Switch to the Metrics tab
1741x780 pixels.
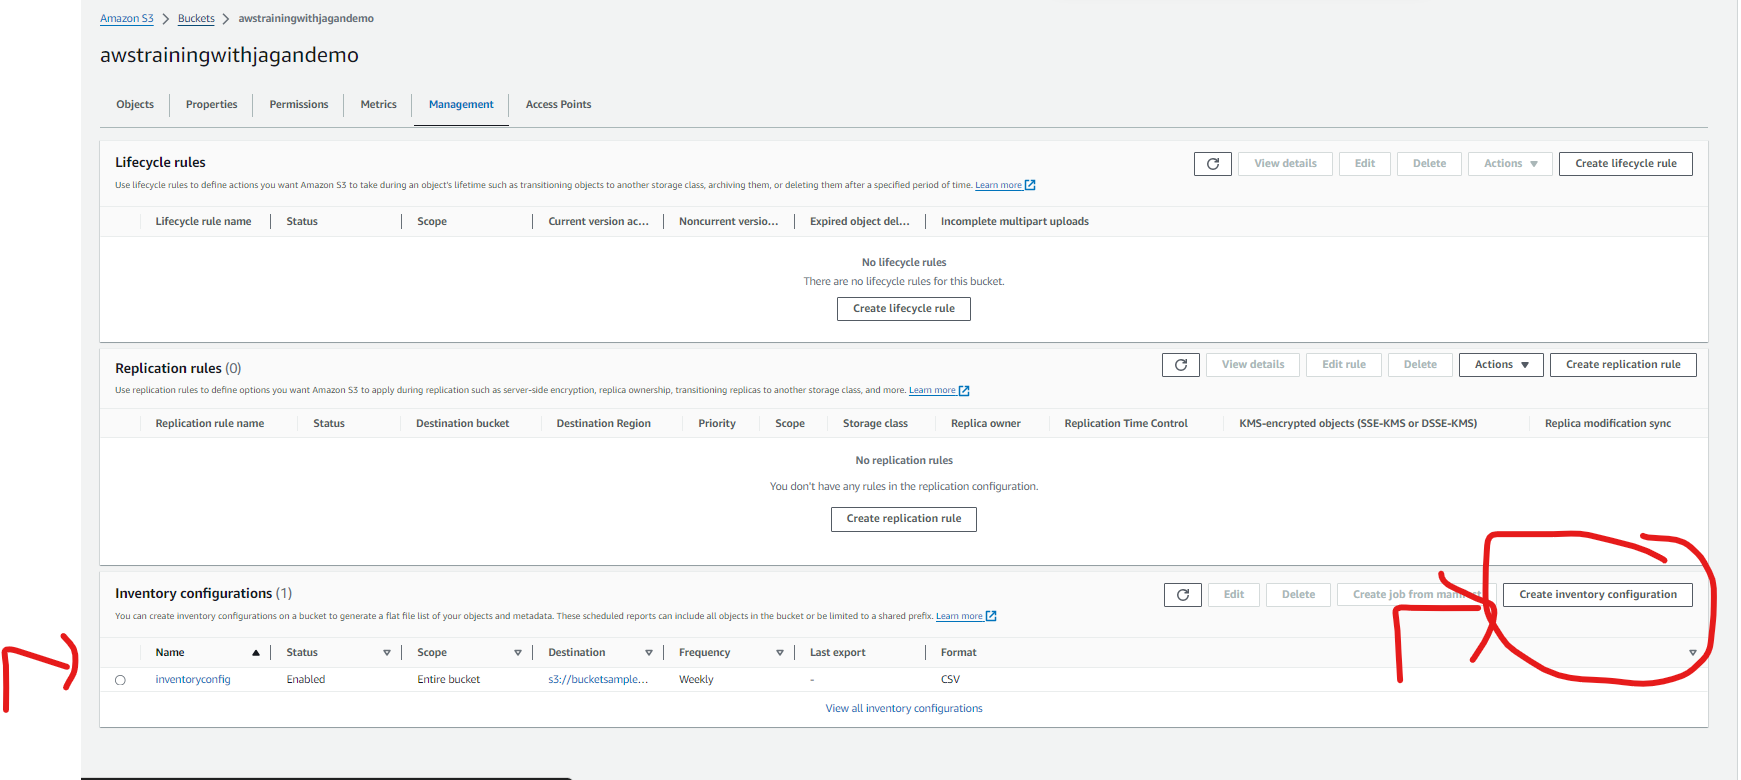point(379,105)
